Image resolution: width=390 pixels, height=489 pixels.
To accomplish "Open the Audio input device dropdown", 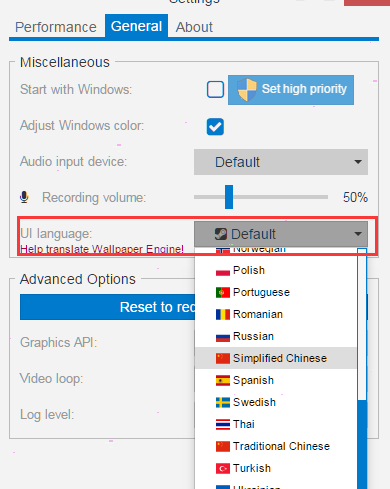I will (281, 162).
